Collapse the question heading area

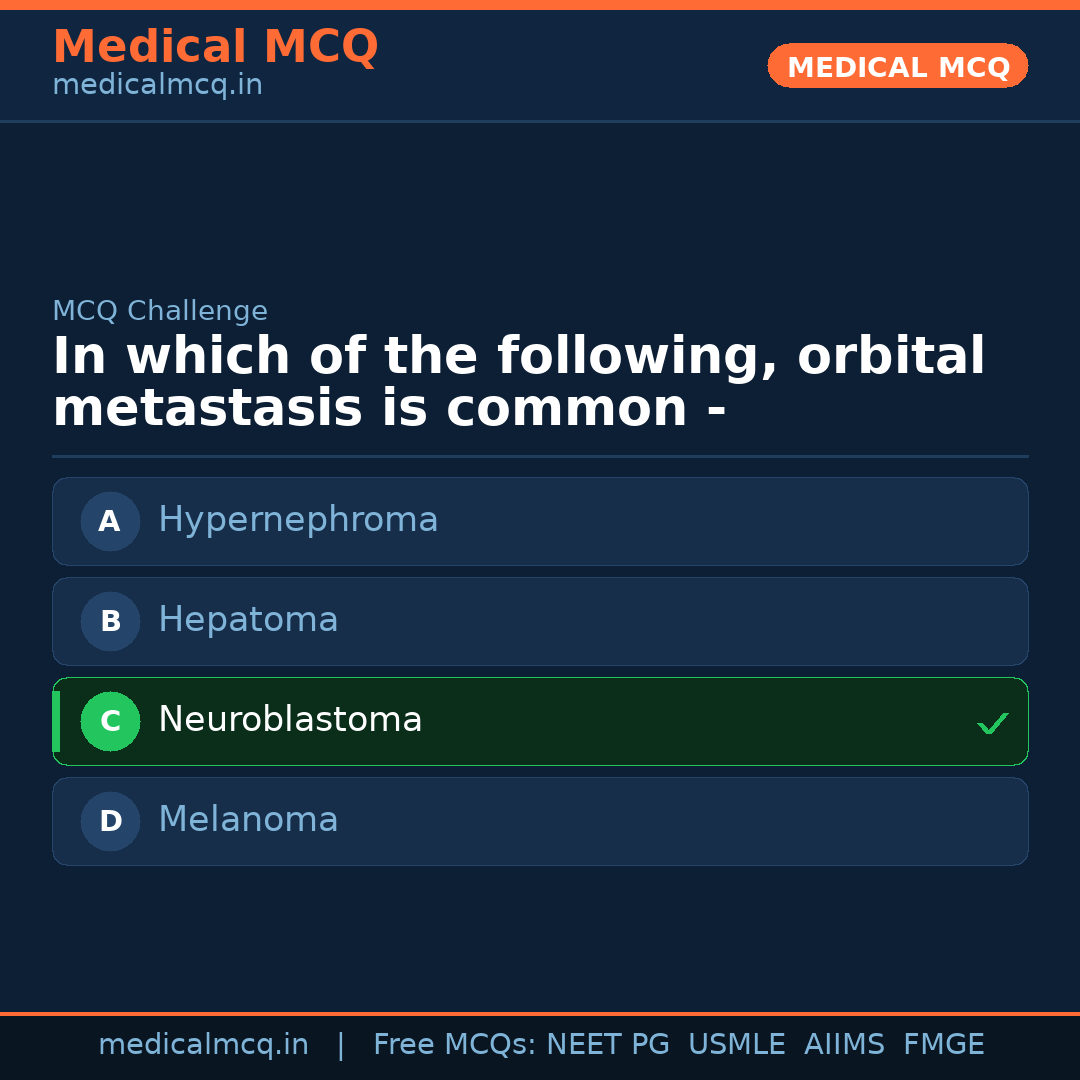pyautogui.click(x=519, y=380)
